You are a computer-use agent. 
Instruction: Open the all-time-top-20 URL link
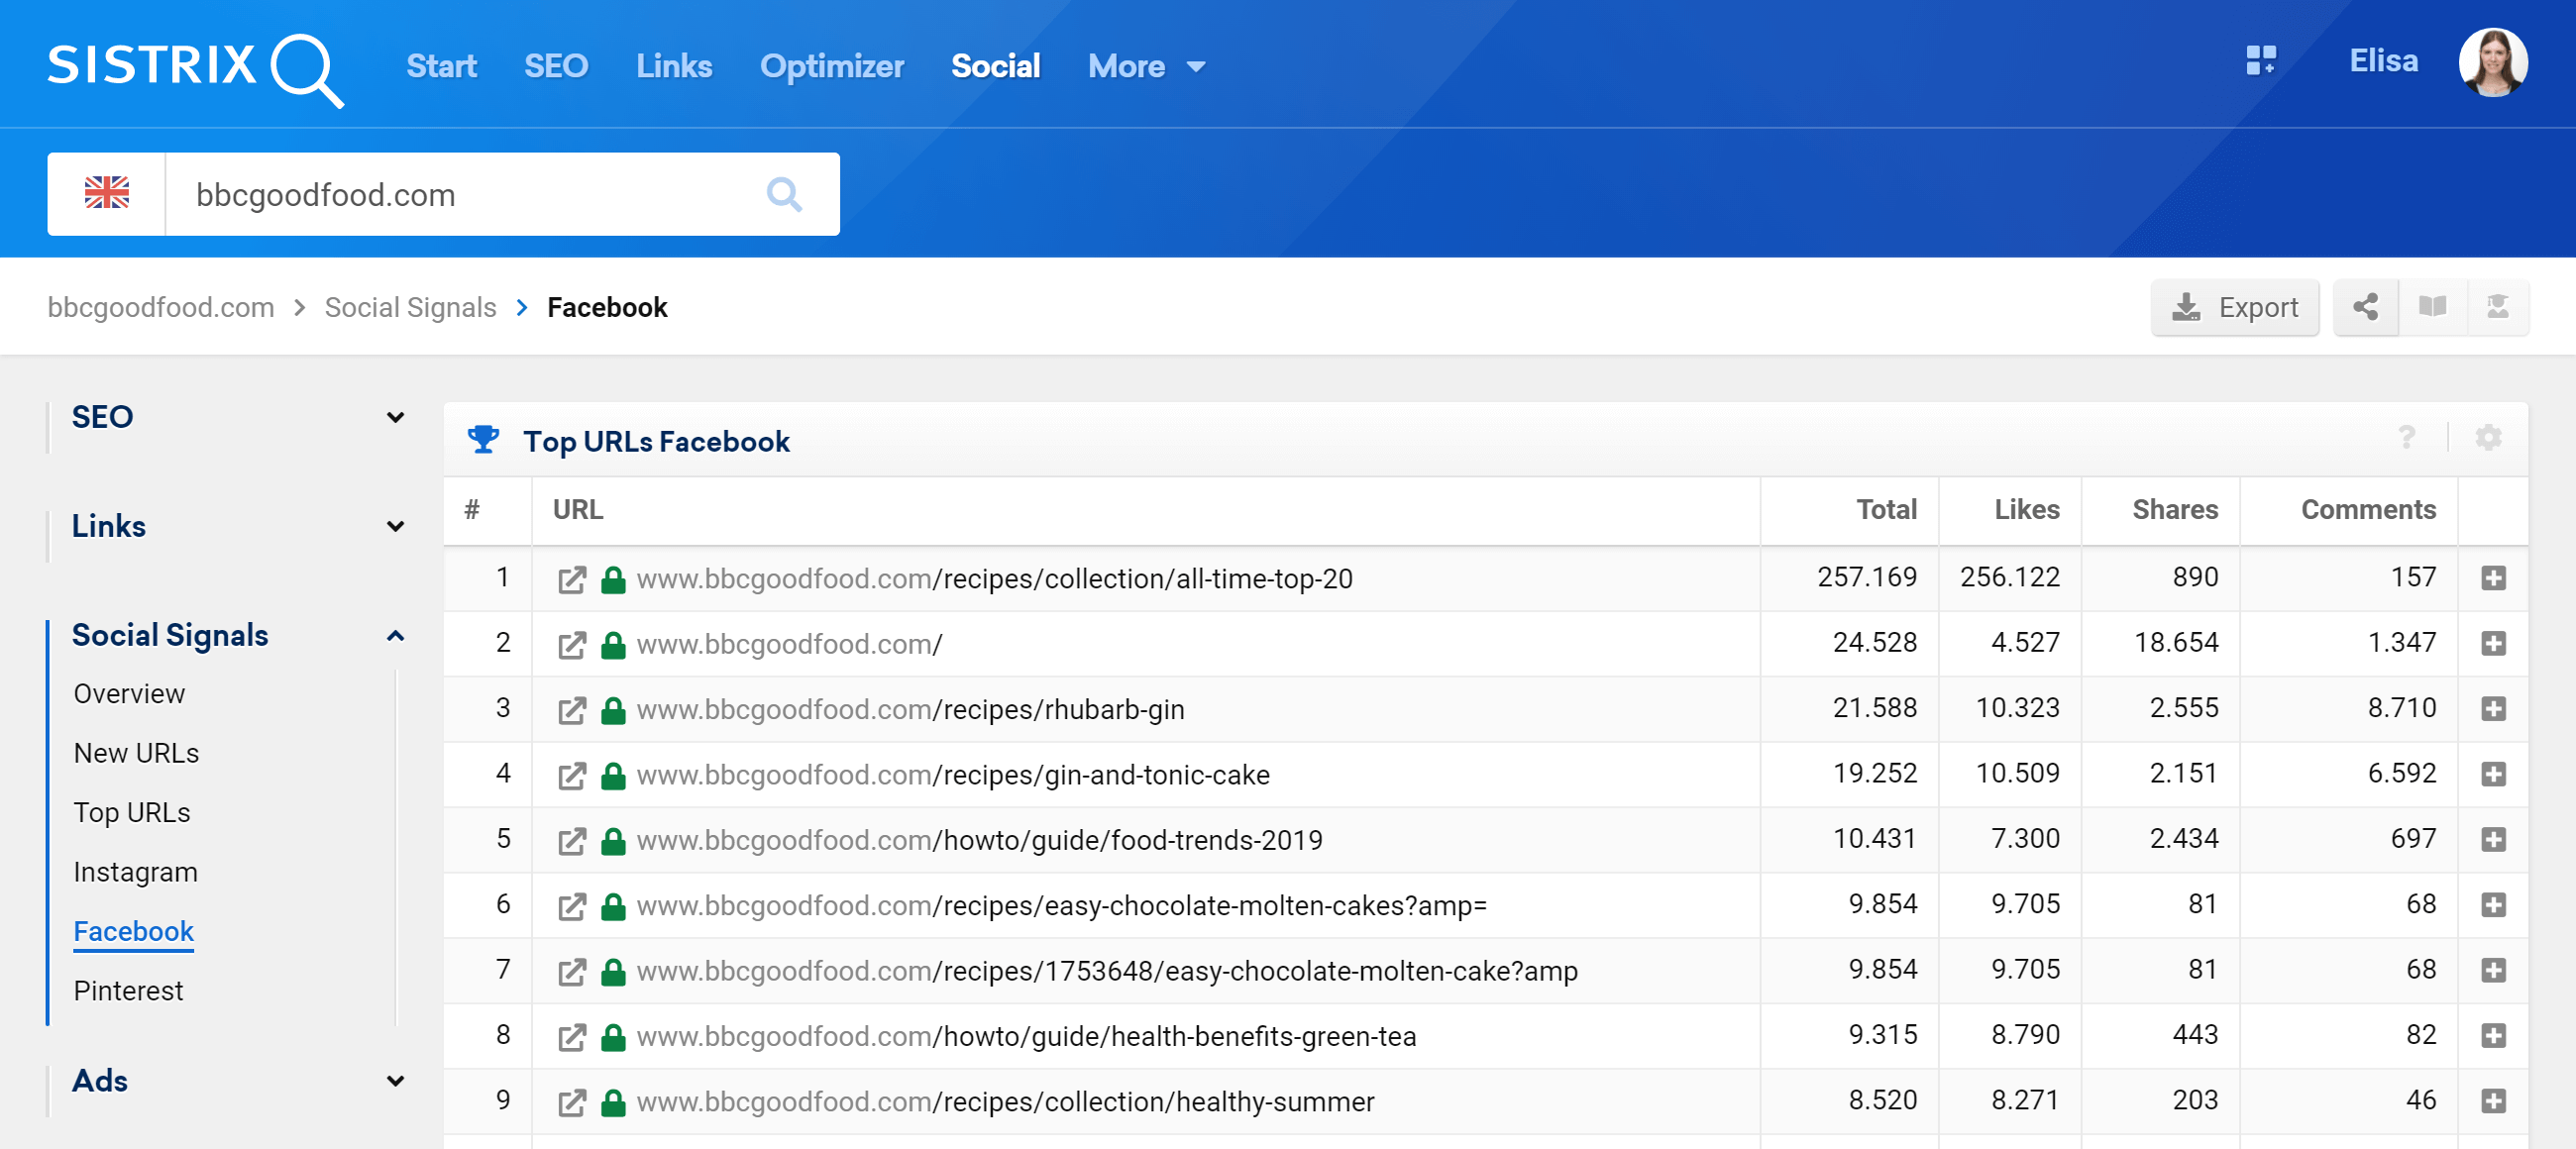coord(994,579)
